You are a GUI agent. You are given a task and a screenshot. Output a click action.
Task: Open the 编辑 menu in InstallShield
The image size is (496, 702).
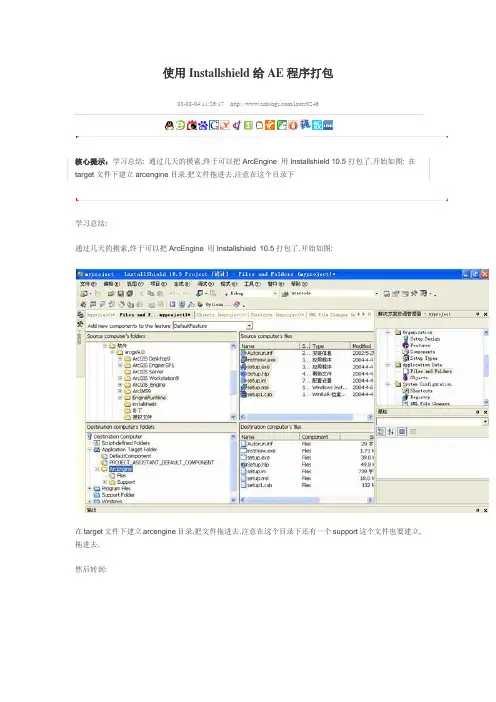coord(111,284)
